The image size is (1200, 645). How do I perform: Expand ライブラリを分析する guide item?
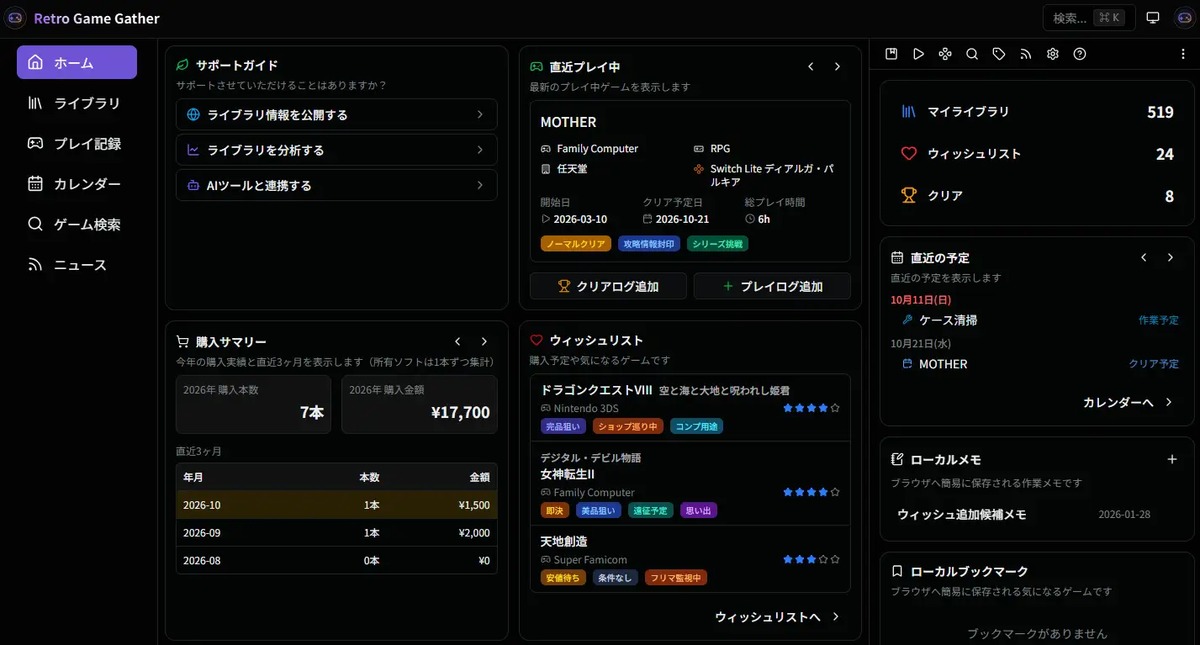[336, 150]
